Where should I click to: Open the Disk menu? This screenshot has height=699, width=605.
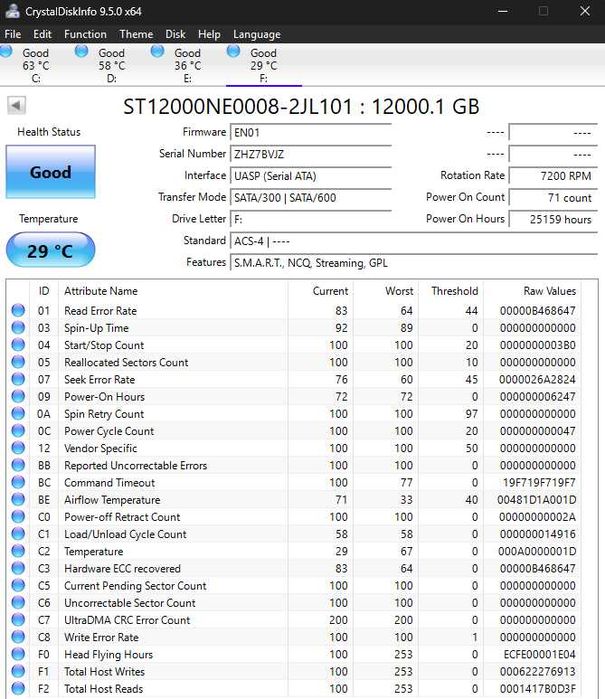(x=175, y=34)
